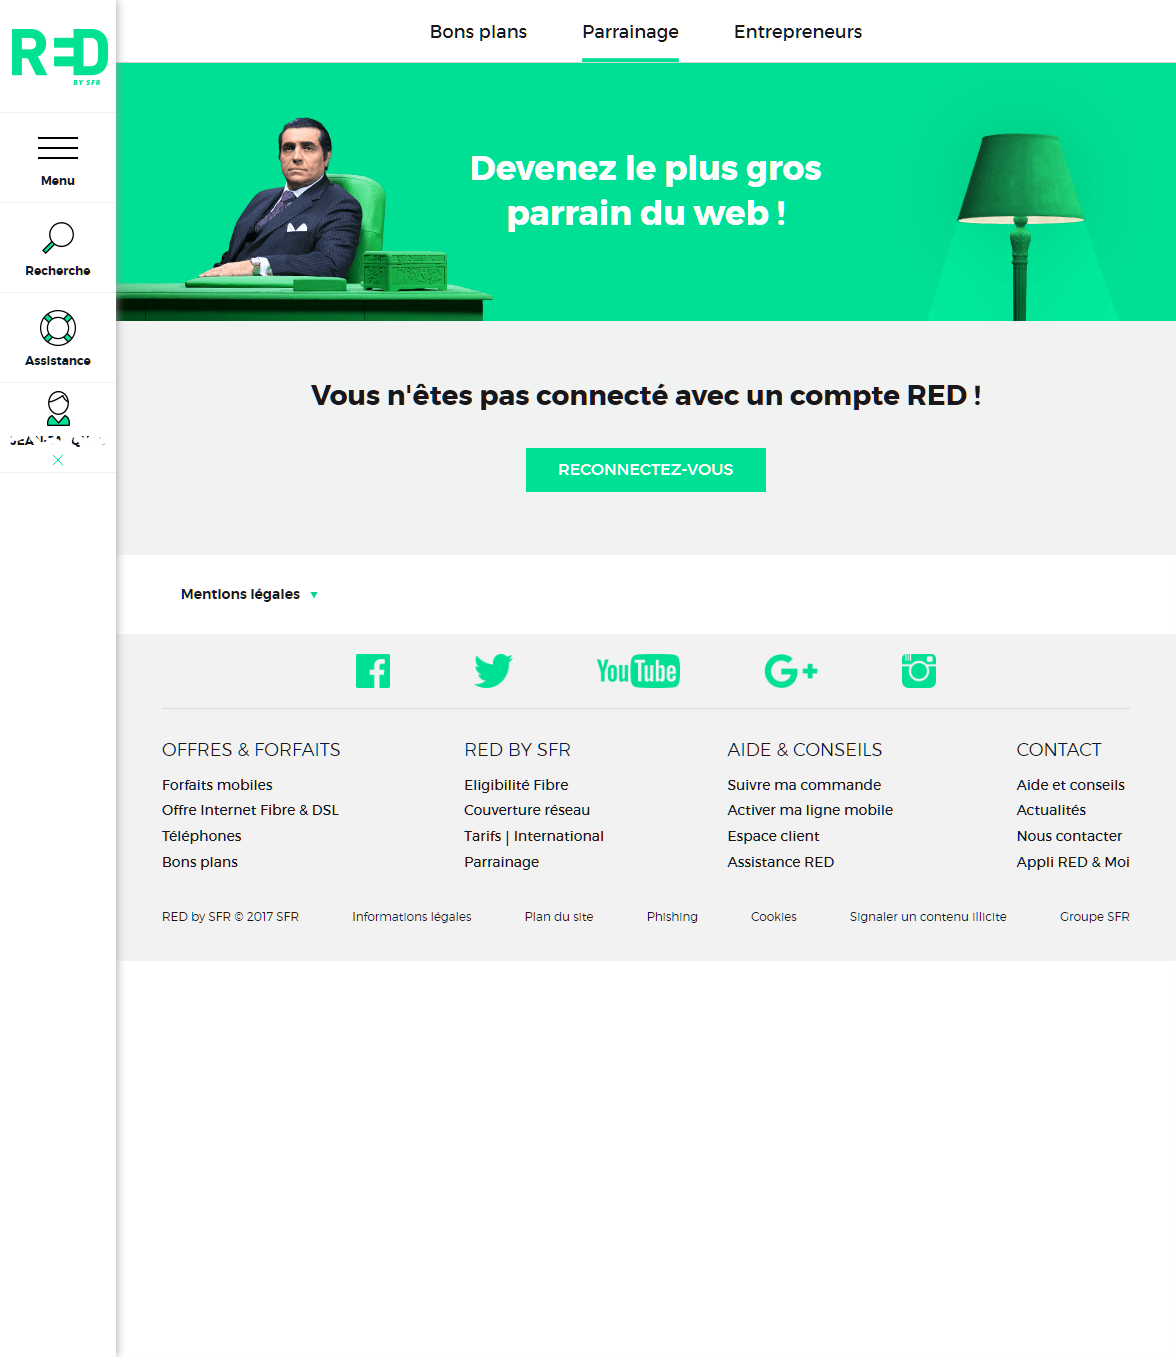Click the Assistance lifebuoy icon
Image resolution: width=1176 pixels, height=1357 pixels.
pos(58,327)
